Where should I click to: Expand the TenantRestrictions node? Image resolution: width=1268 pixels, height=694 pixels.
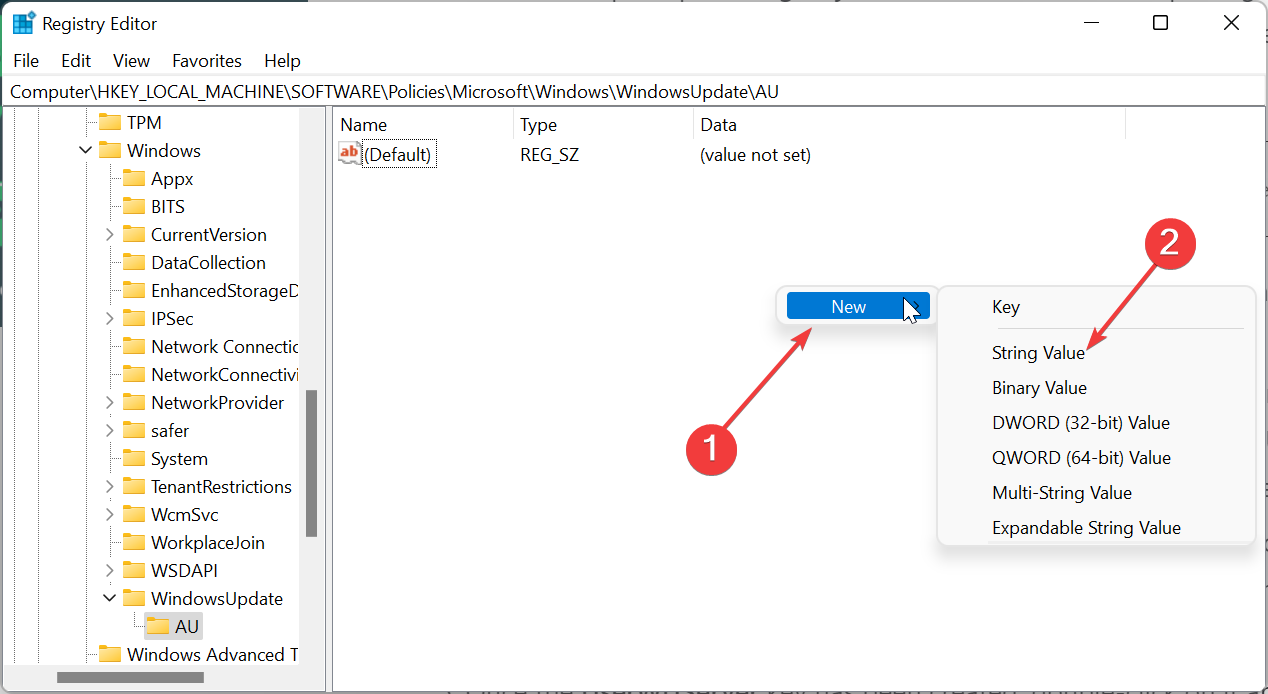[x=109, y=487]
